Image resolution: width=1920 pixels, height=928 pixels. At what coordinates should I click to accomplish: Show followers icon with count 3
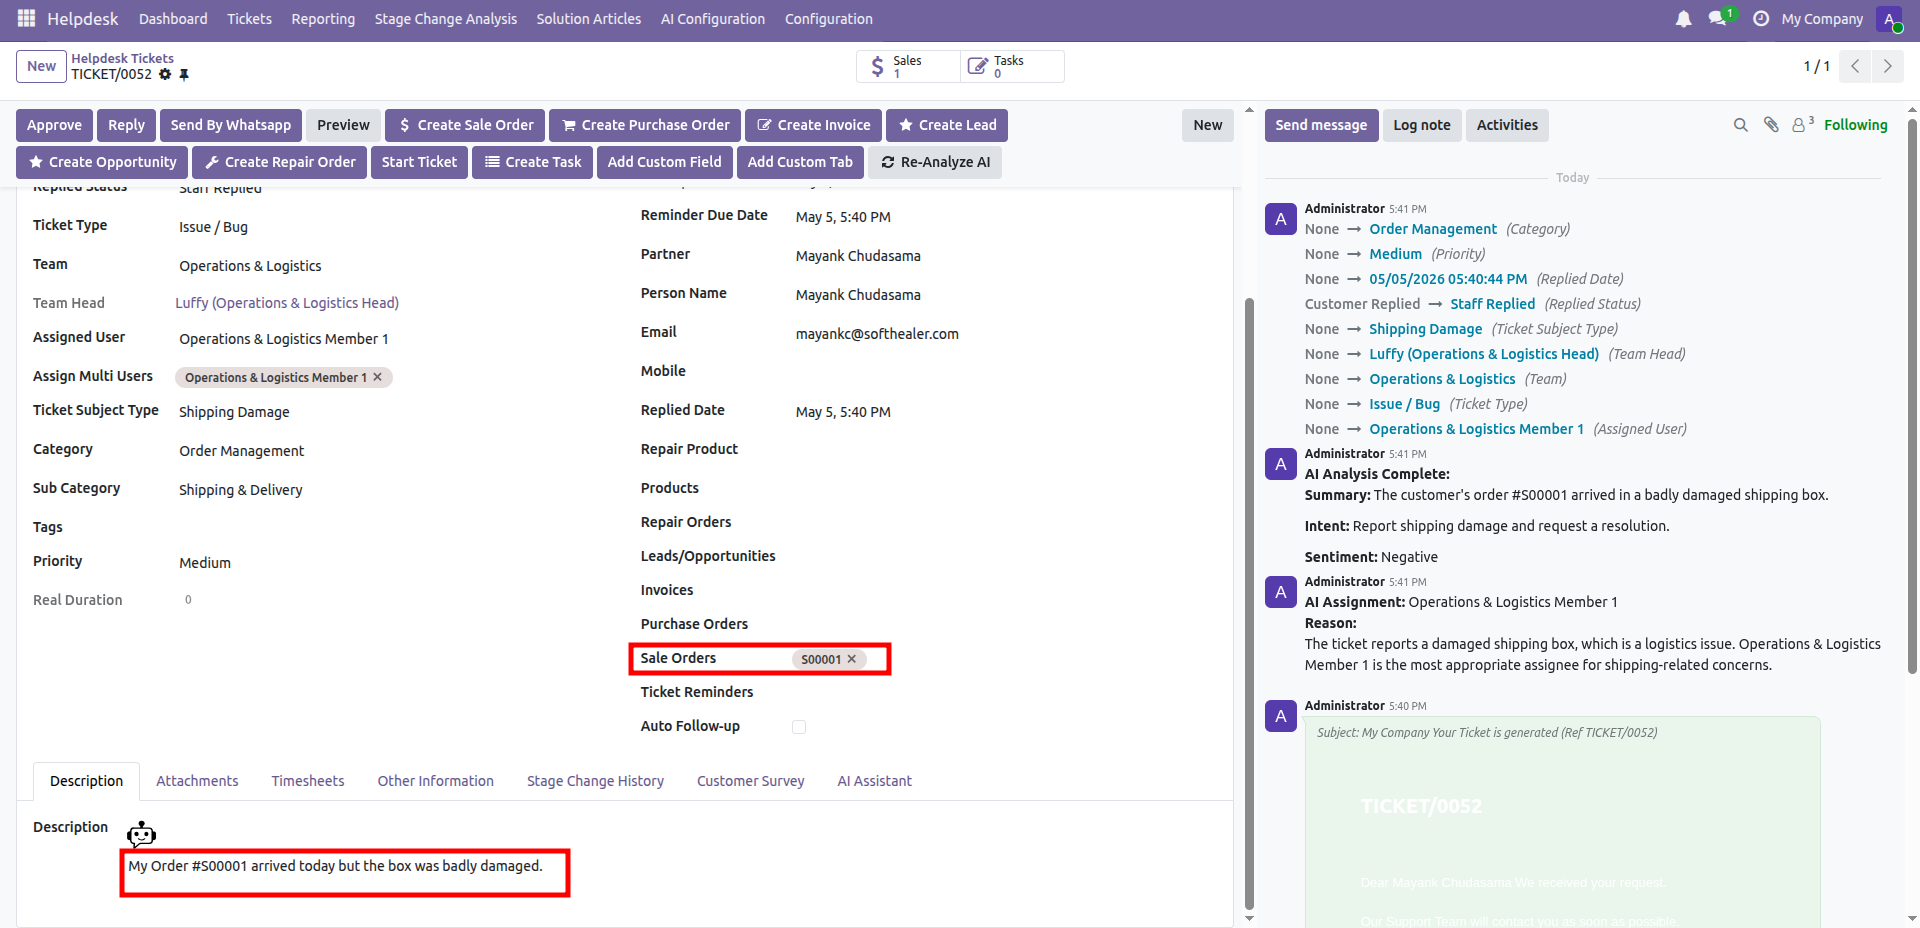[x=1803, y=124]
